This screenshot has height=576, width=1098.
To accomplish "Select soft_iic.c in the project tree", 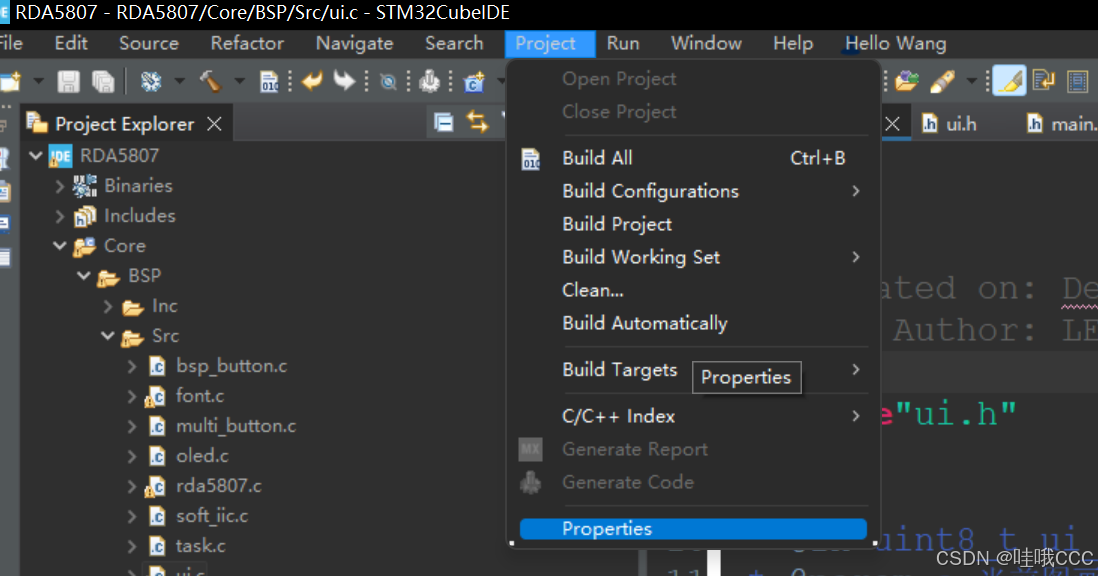I will click(x=212, y=517).
